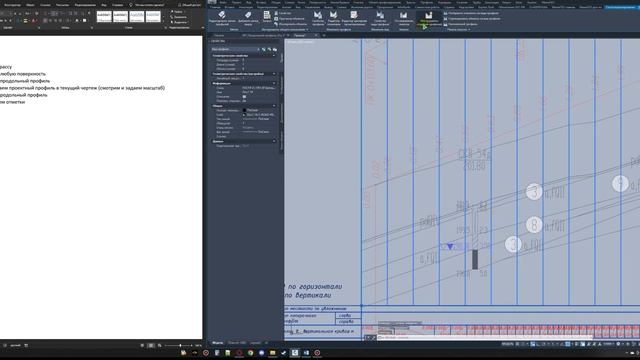Image resolution: width=640 pixels, height=360 pixels.
Task: Click Отслеживание пикетов ribbon button
Action: coord(403,18)
